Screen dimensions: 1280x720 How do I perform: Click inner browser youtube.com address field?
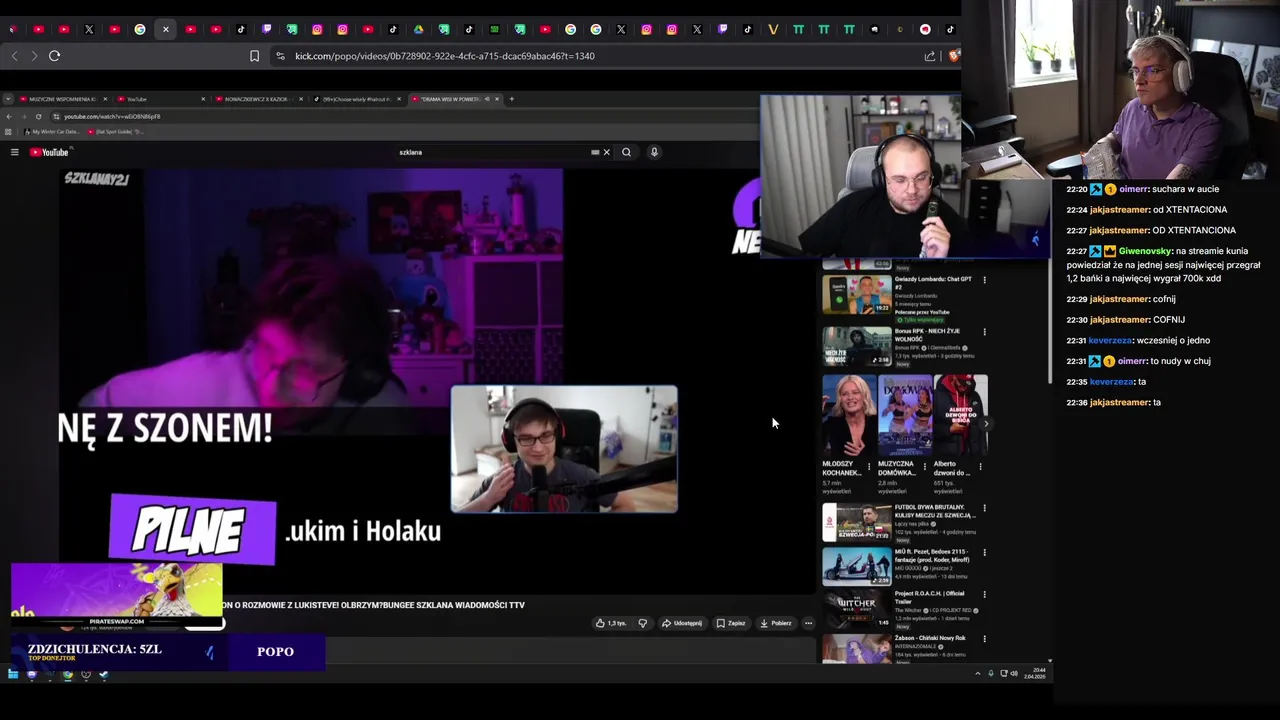[112, 117]
